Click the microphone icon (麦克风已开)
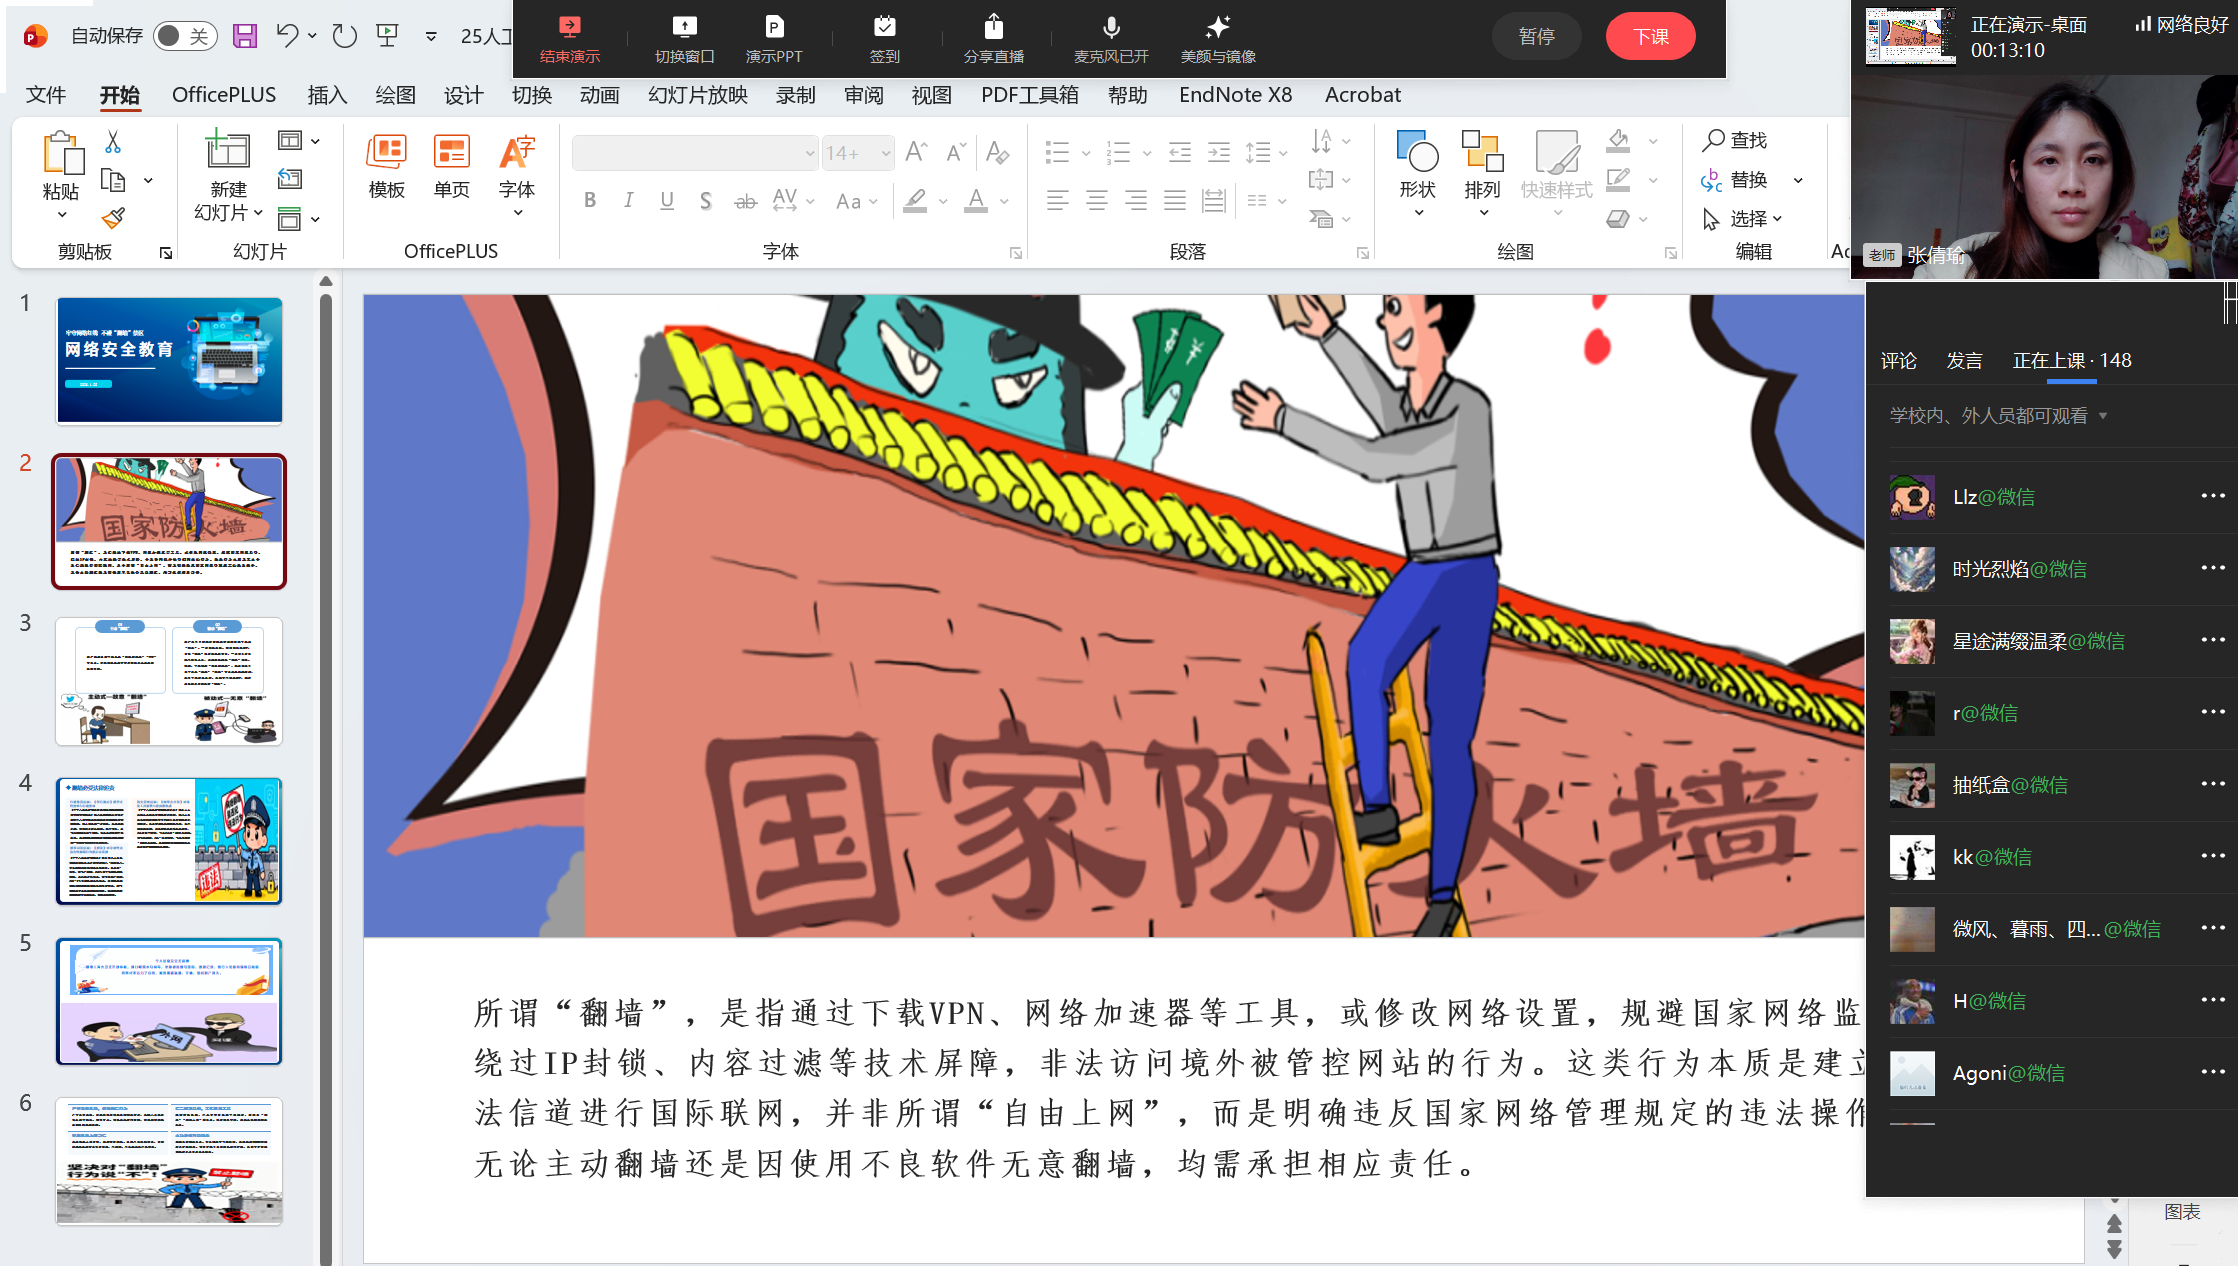Screen dimensions: 2238x1266 1111,28
